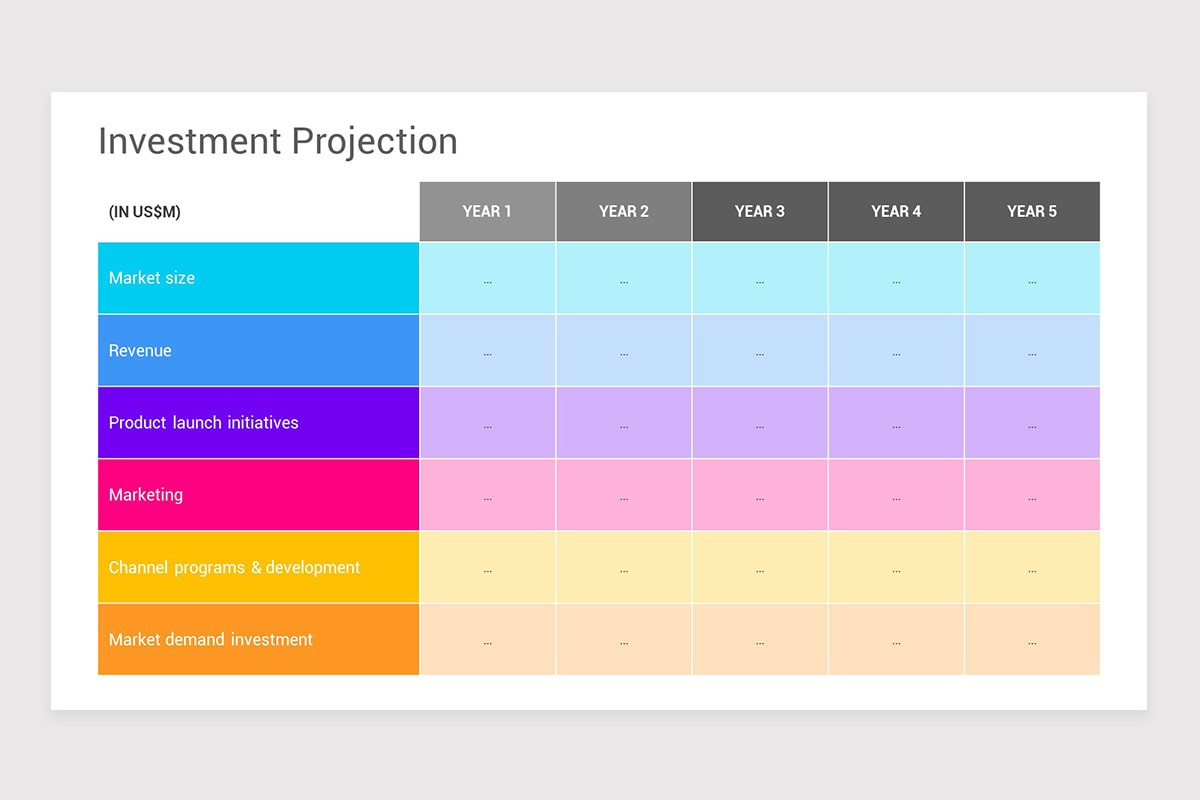Click the YEAR 3 column header
Screen dimensions: 1200x800
tap(760, 211)
